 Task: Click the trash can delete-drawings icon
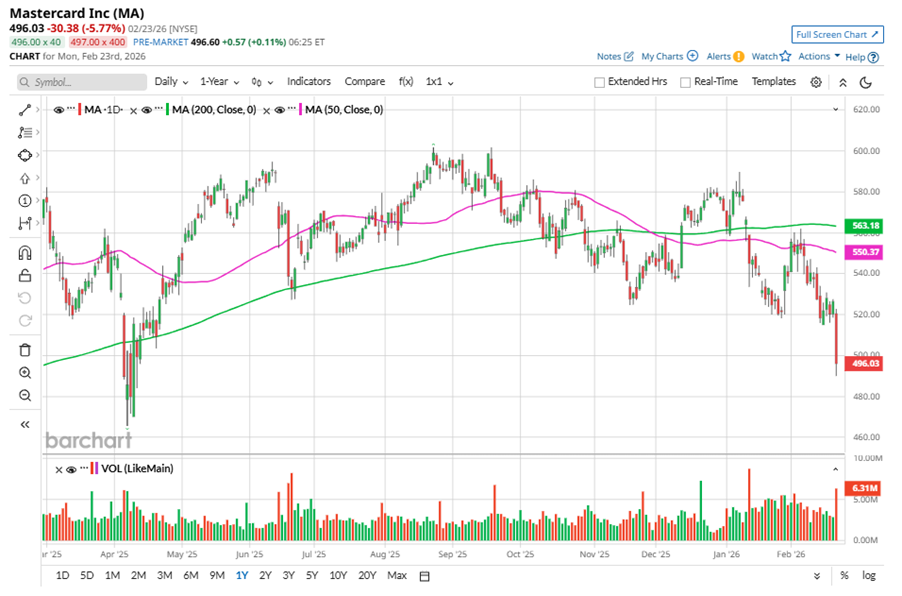25,350
